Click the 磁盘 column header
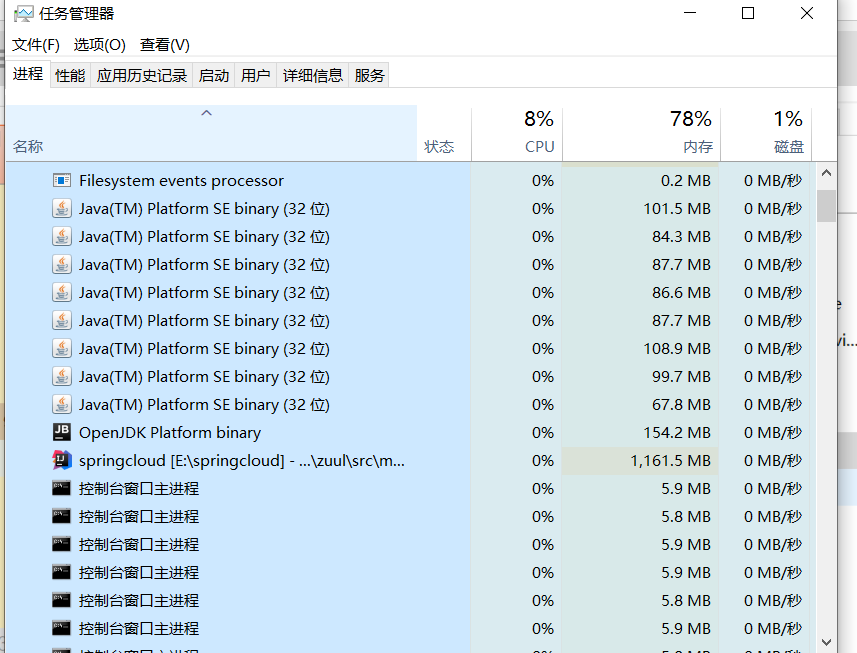Viewport: 857px width, 653px height. point(786,133)
